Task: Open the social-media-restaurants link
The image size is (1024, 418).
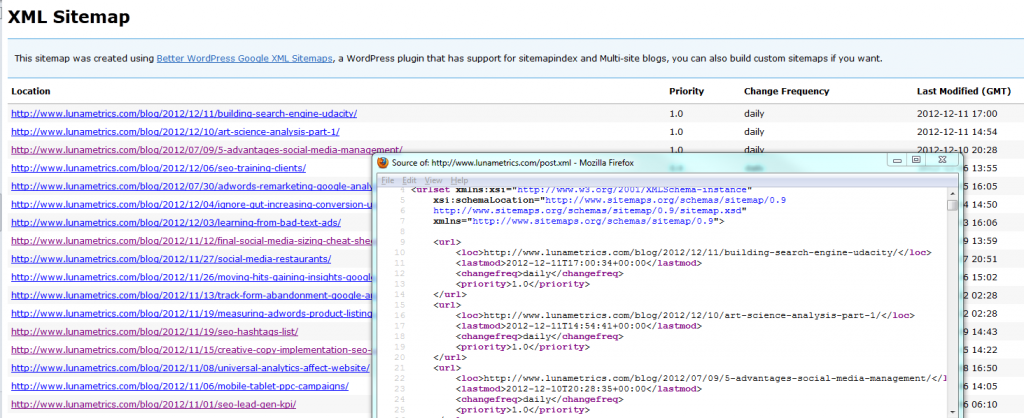Action: point(171,259)
